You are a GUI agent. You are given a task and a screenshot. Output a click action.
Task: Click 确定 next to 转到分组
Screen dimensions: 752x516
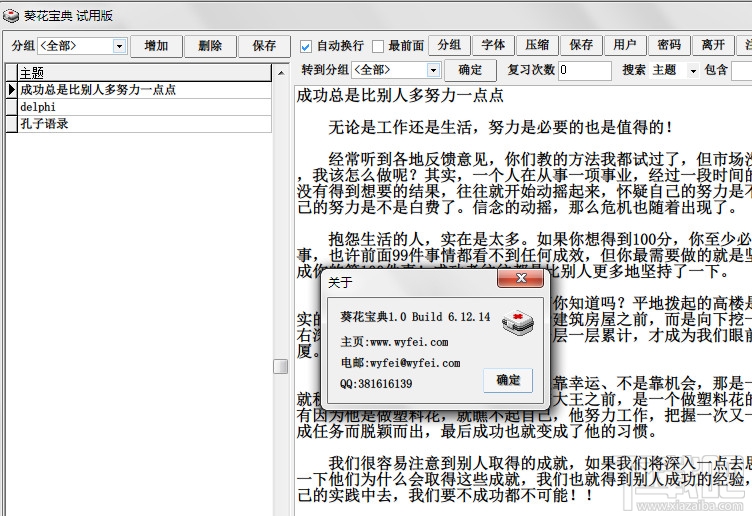point(470,70)
